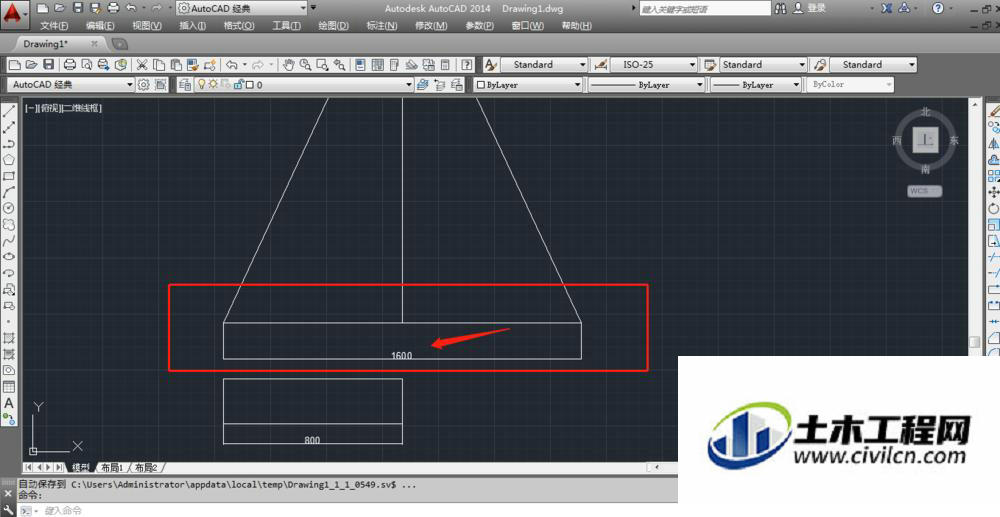Activate Zoom Realtime magnifier
This screenshot has height=517, width=1000.
305,64
